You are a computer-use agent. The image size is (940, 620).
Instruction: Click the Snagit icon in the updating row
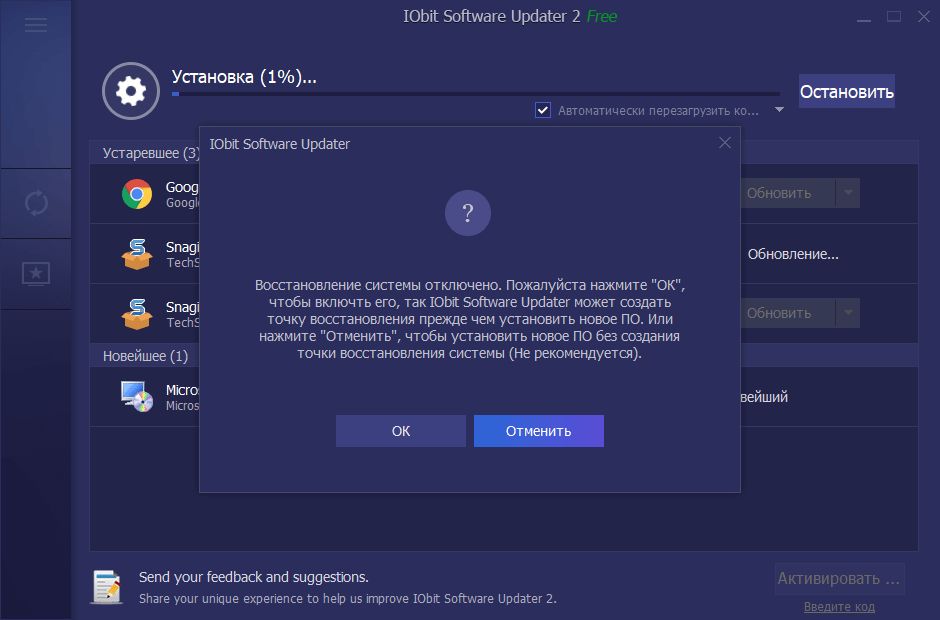[x=137, y=254]
